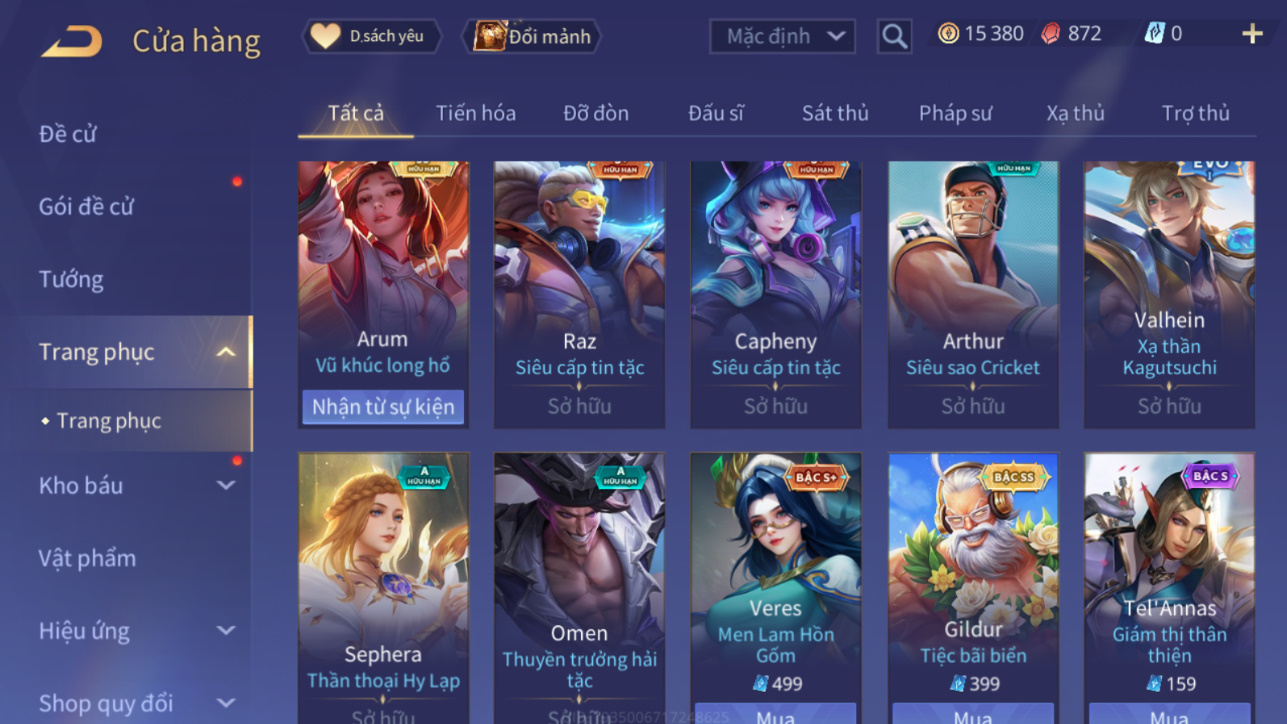The image size is (1287, 724).
Task: Collapse the Trang phục sidebar section
Action: [226, 352]
